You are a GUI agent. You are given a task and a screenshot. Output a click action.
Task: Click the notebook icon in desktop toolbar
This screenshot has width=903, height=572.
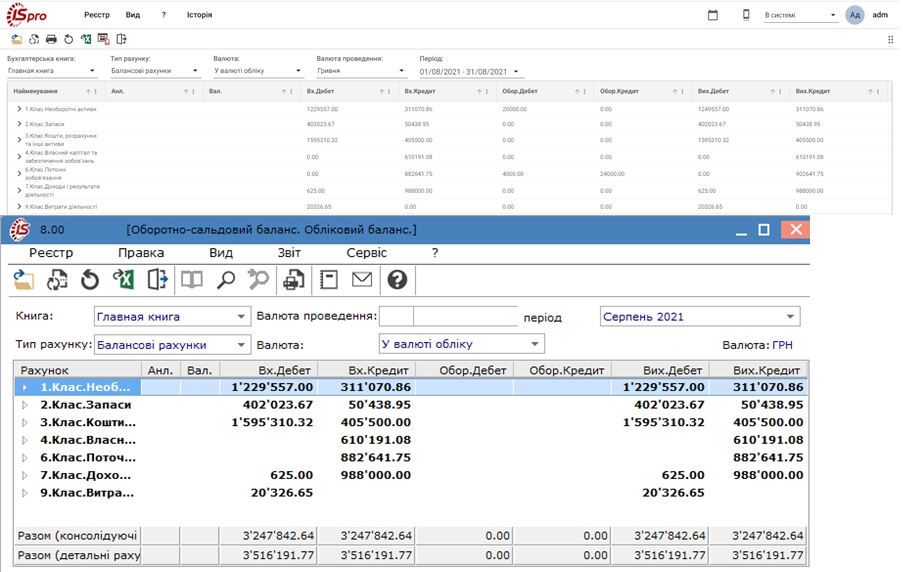pyautogui.click(x=329, y=280)
